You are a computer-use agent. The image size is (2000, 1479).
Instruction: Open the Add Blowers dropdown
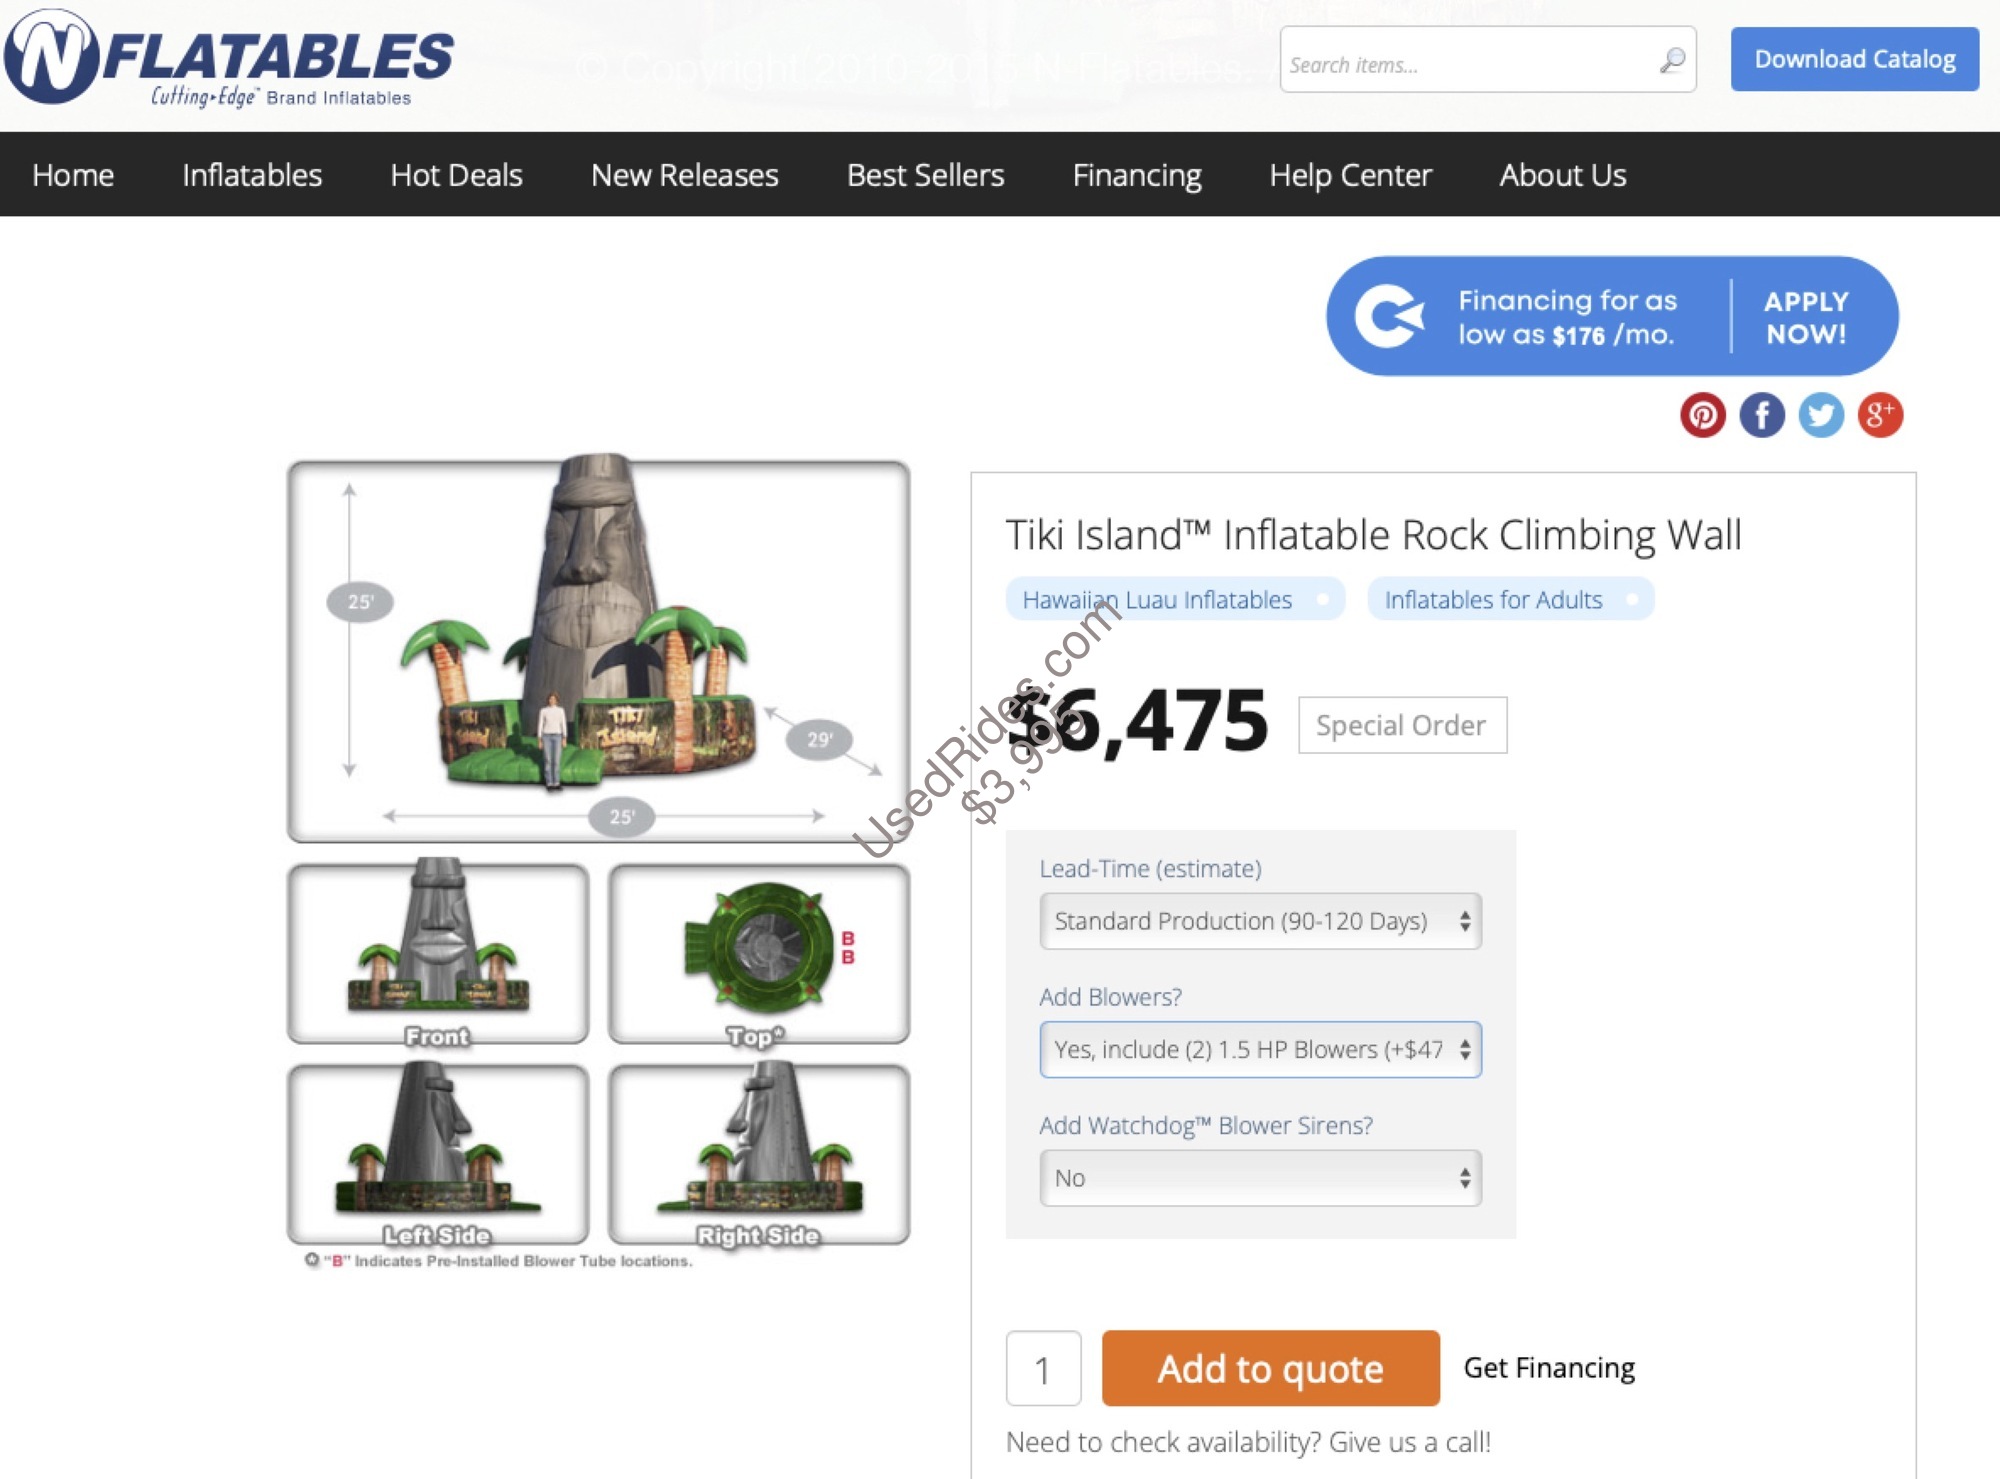(1260, 1049)
